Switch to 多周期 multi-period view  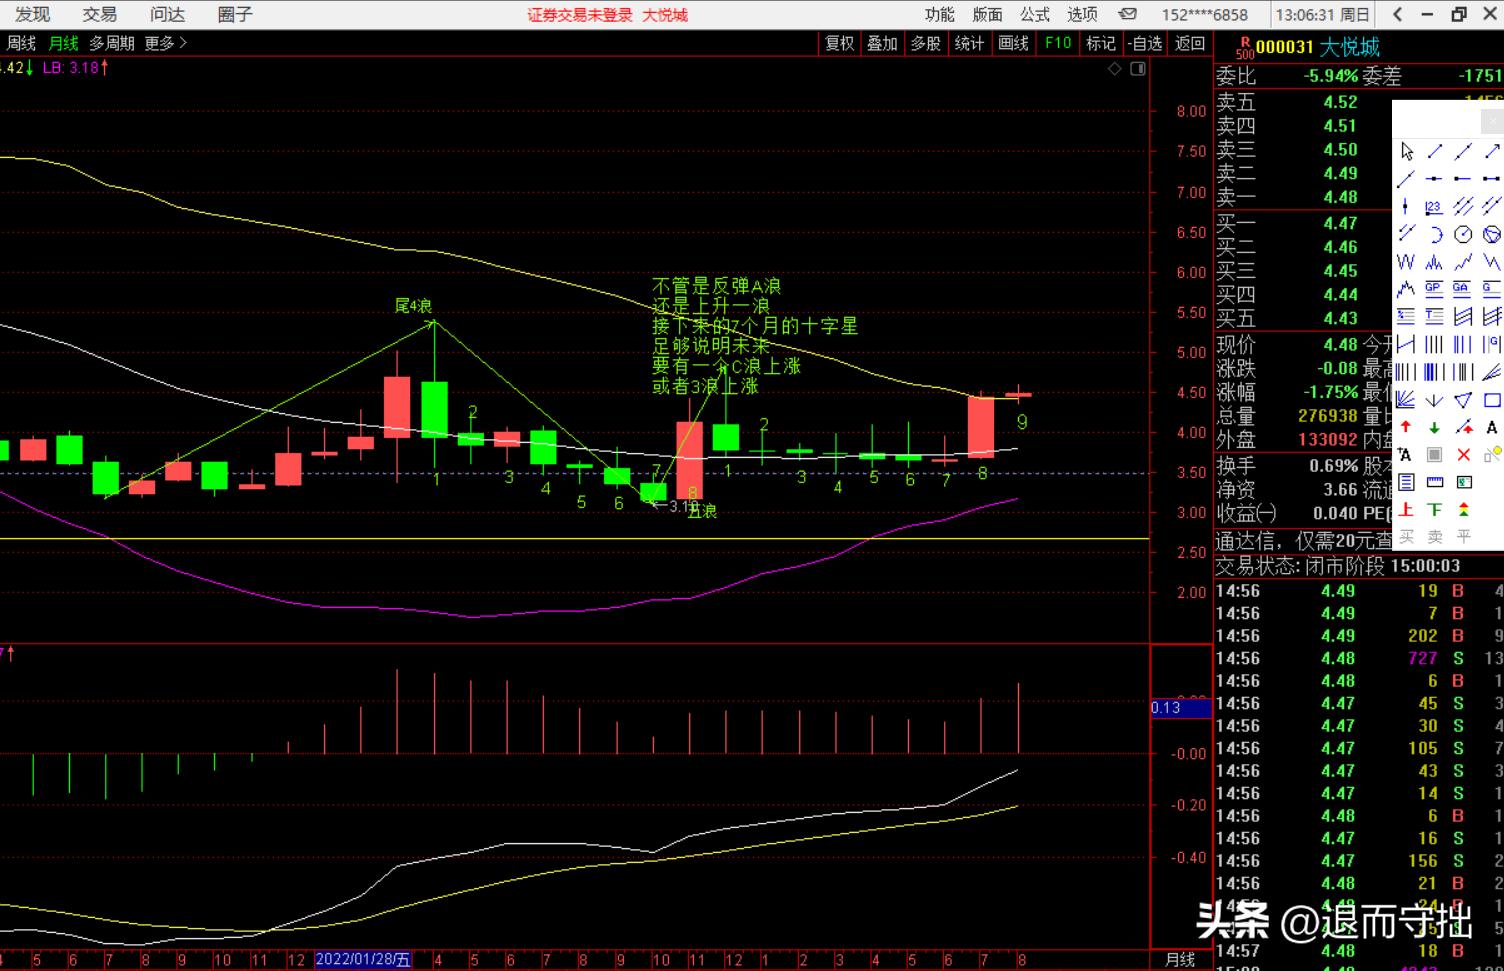point(112,43)
